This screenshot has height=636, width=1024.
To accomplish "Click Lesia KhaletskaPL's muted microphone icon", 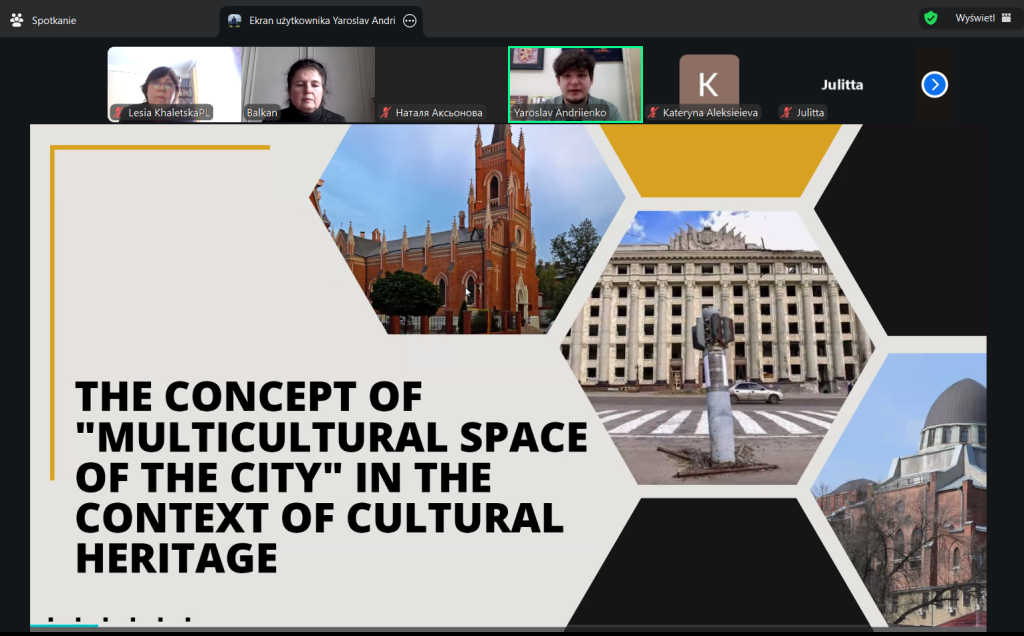I will point(118,113).
